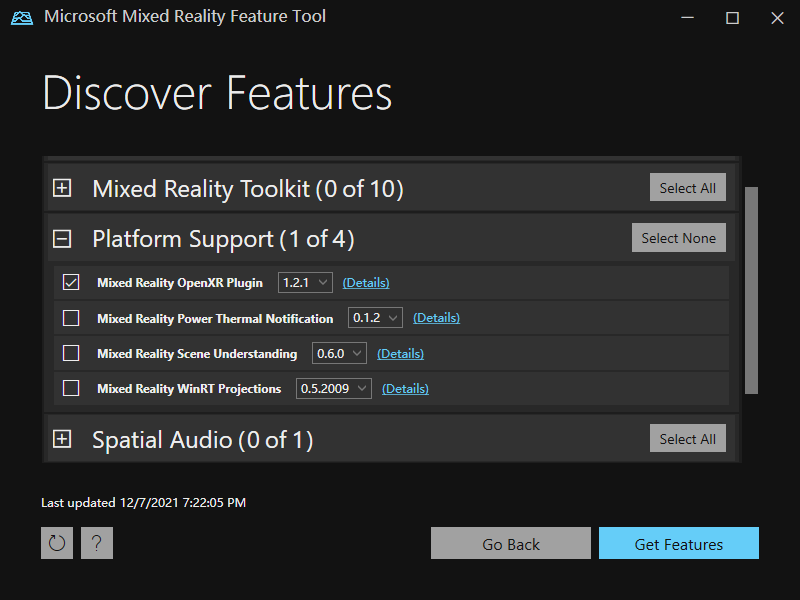The image size is (800, 600).
Task: Click the Spatial Audio (0 of 1) heading
Action: click(x=202, y=440)
